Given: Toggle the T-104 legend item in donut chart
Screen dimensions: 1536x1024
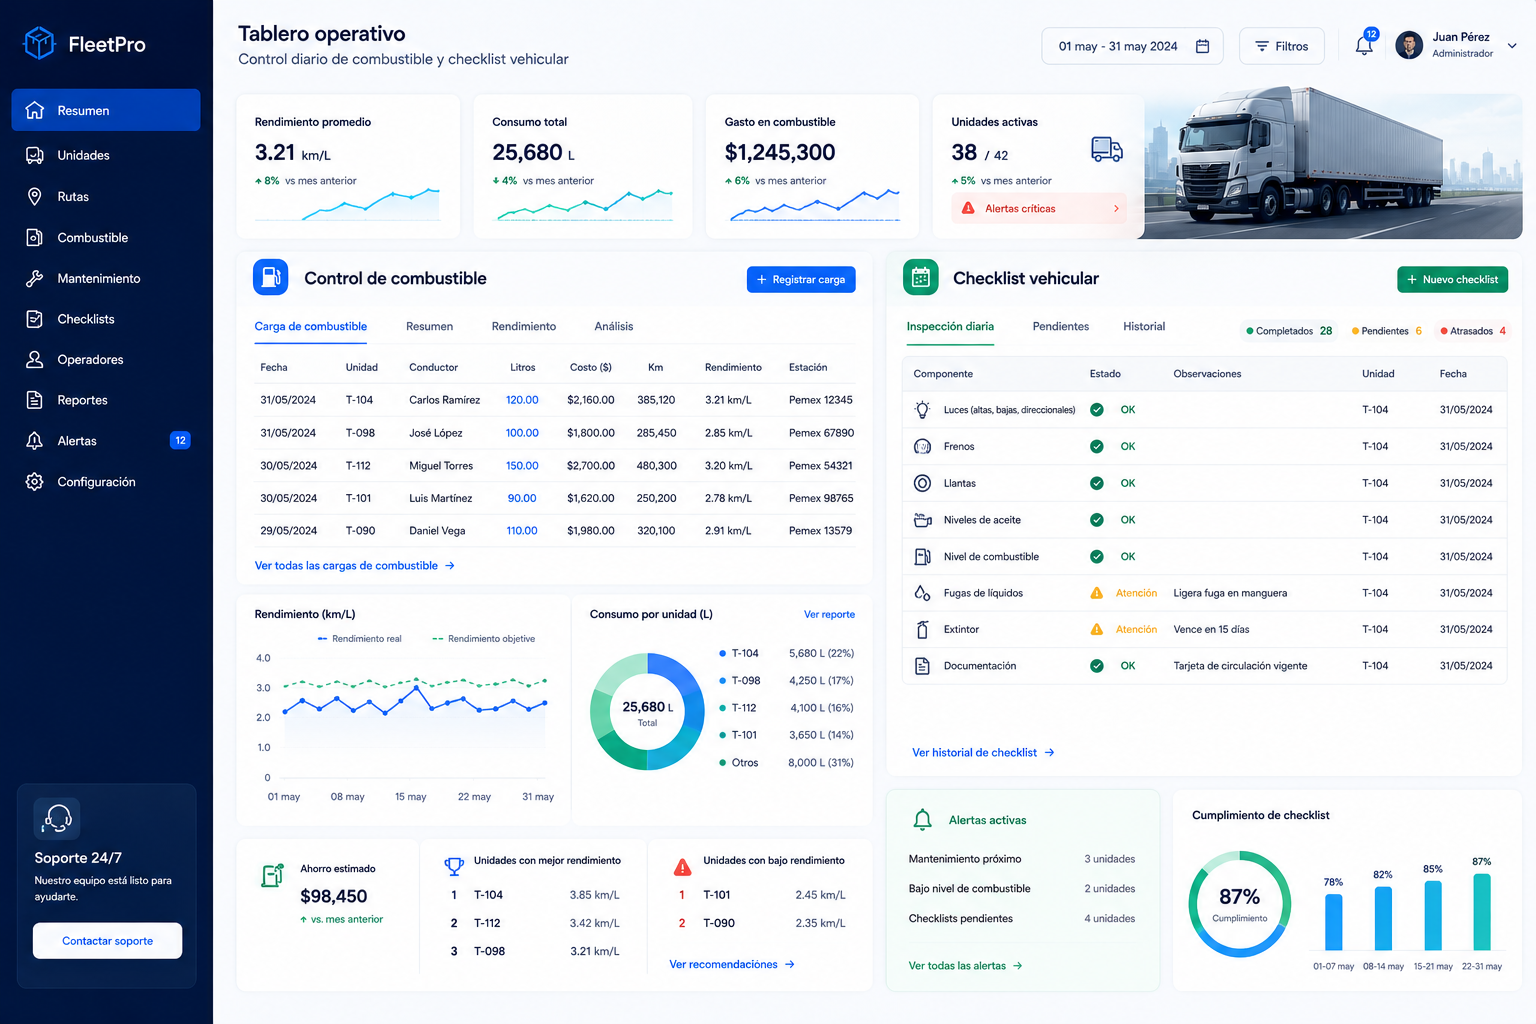Looking at the screenshot, I should (x=739, y=653).
